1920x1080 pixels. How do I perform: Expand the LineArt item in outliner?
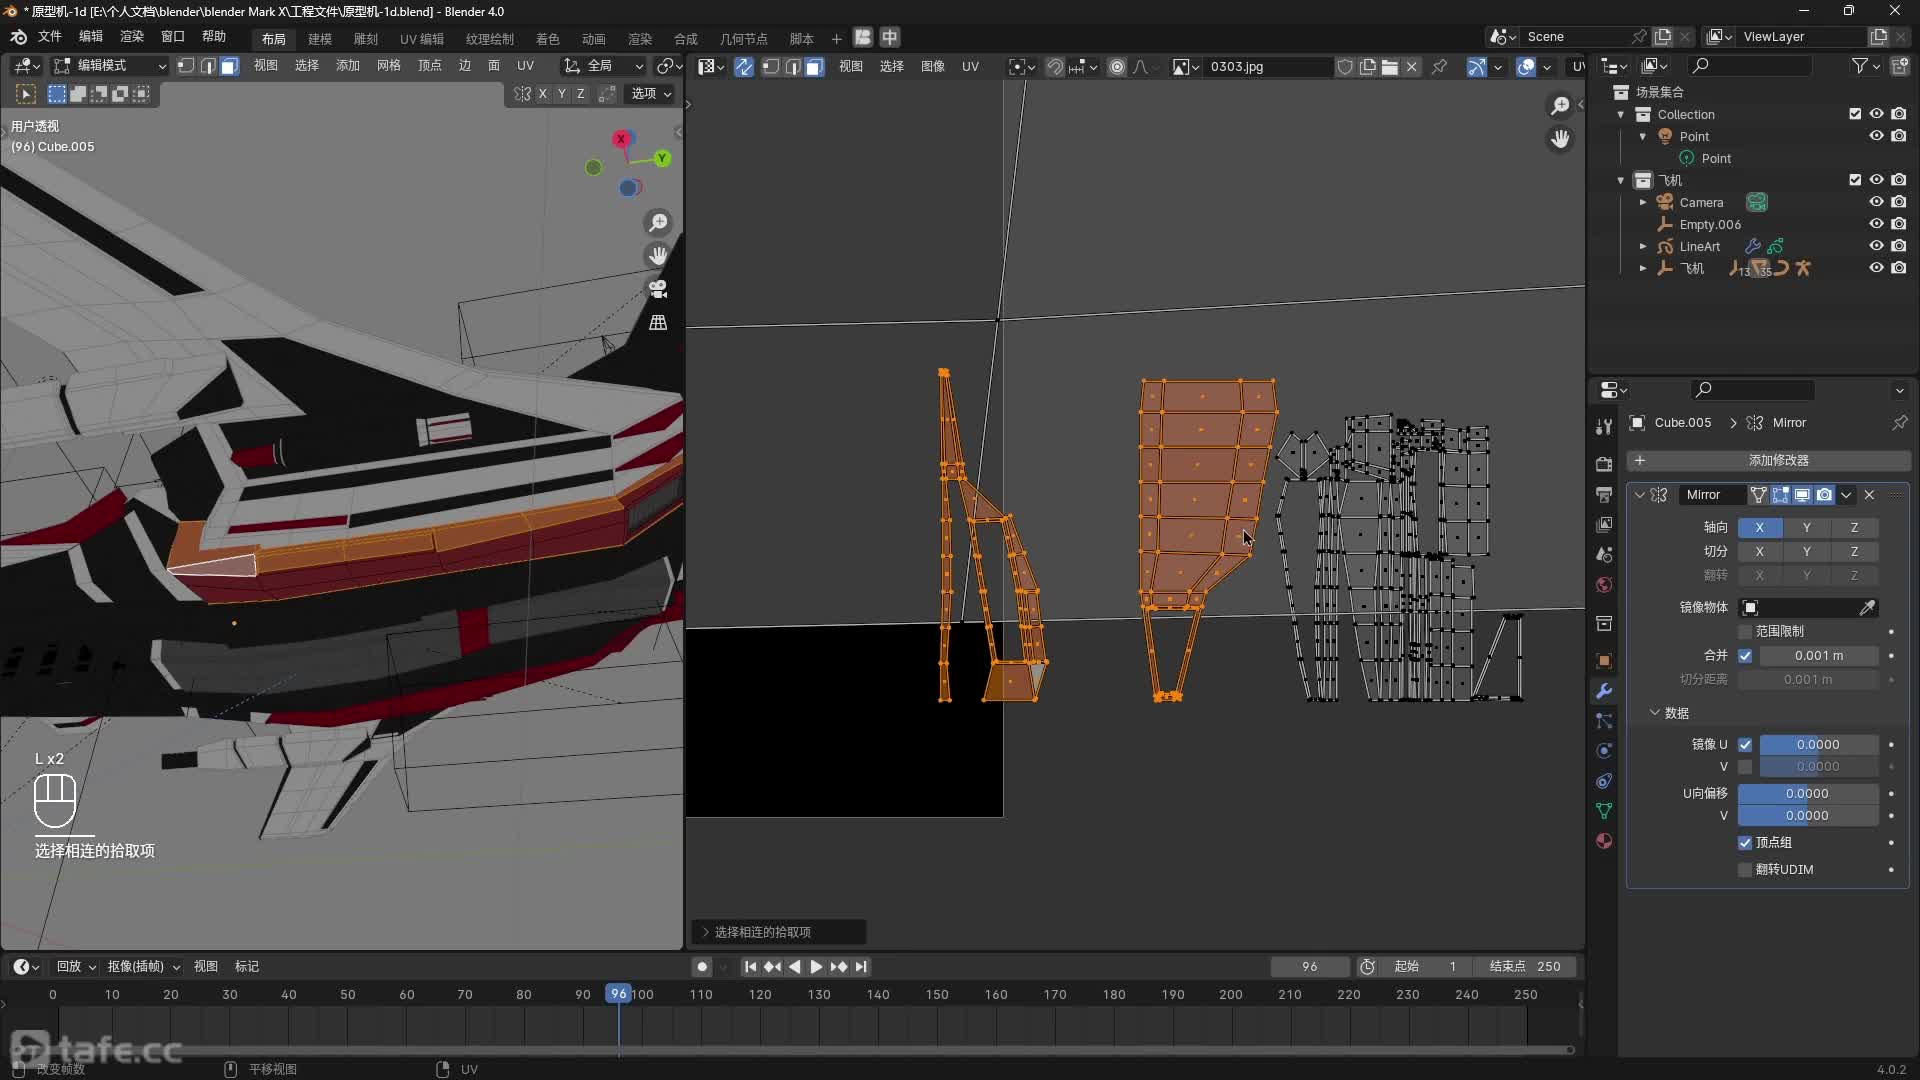(x=1643, y=246)
